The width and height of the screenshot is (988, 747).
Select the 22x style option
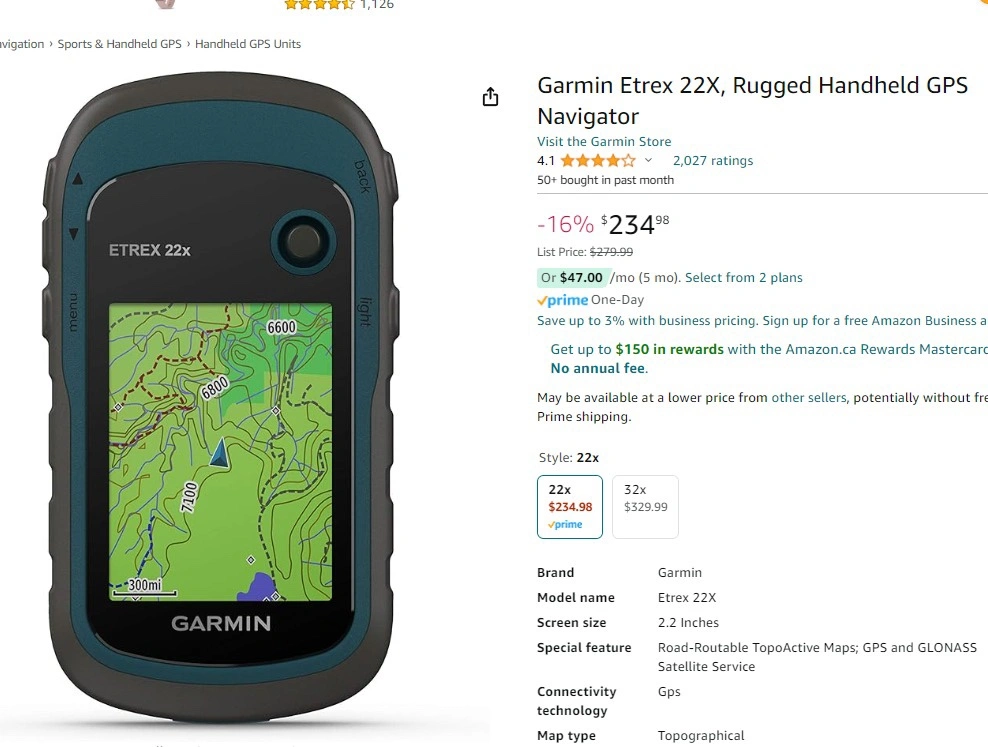point(570,506)
